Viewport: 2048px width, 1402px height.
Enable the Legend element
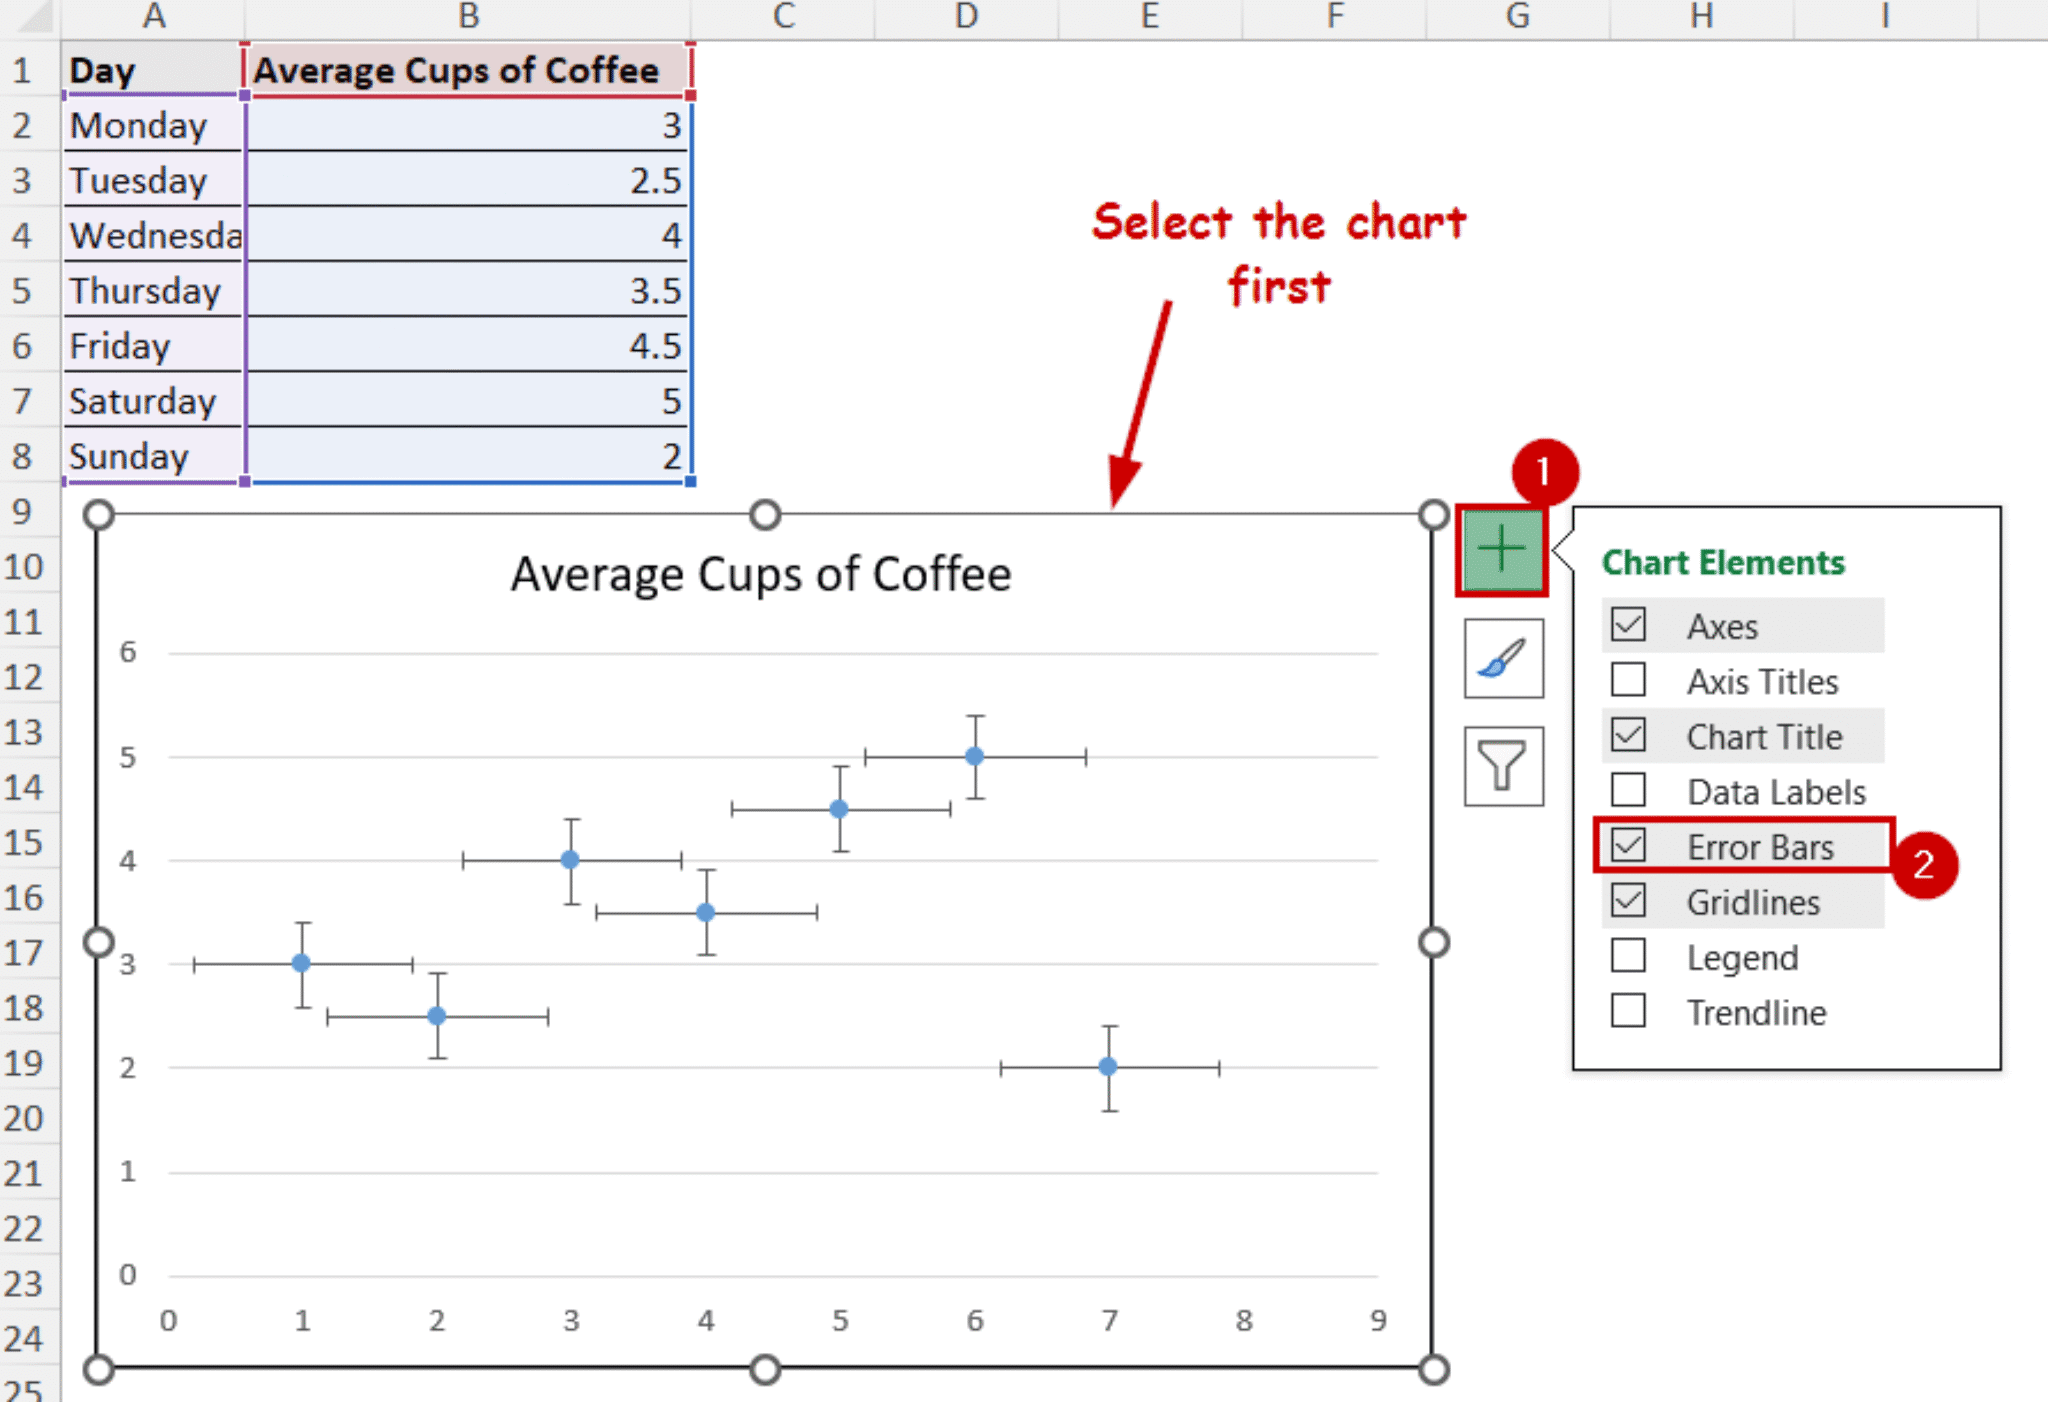pos(1628,957)
